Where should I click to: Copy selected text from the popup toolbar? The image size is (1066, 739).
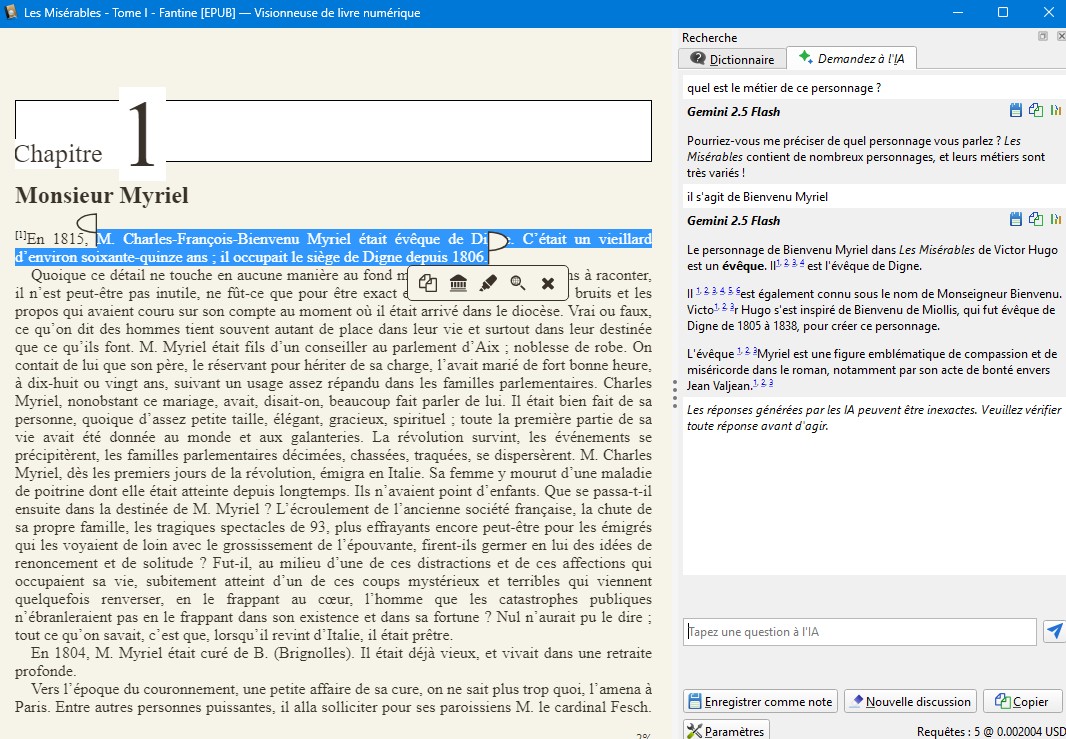[x=428, y=283]
